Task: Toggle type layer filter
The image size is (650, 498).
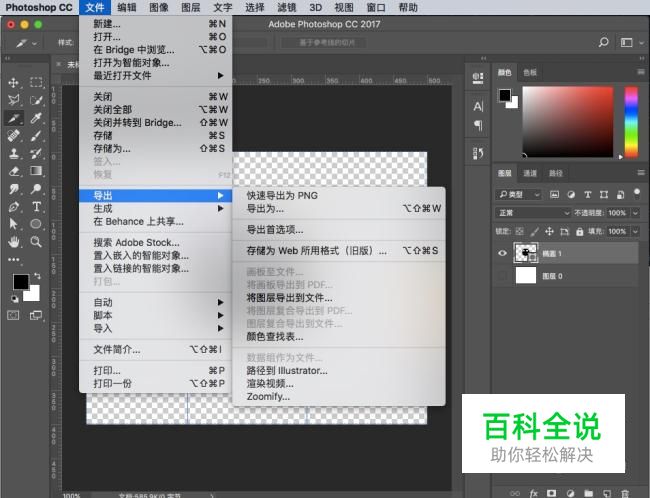Action: click(x=587, y=194)
